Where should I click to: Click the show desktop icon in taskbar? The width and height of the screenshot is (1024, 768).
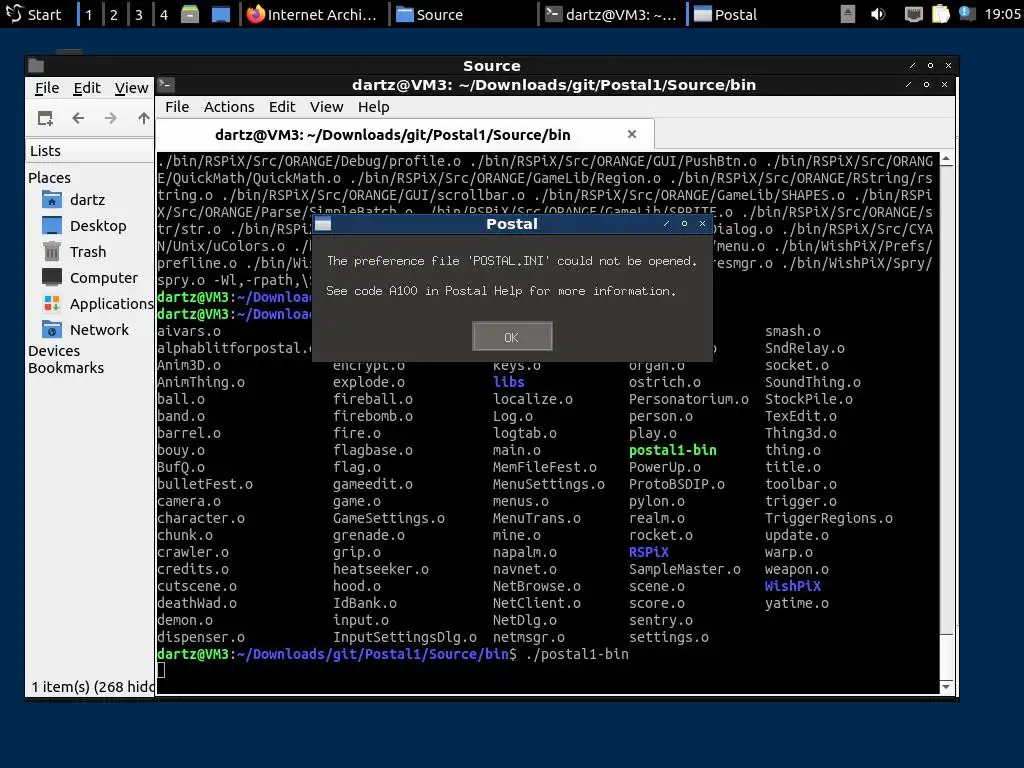coord(221,14)
